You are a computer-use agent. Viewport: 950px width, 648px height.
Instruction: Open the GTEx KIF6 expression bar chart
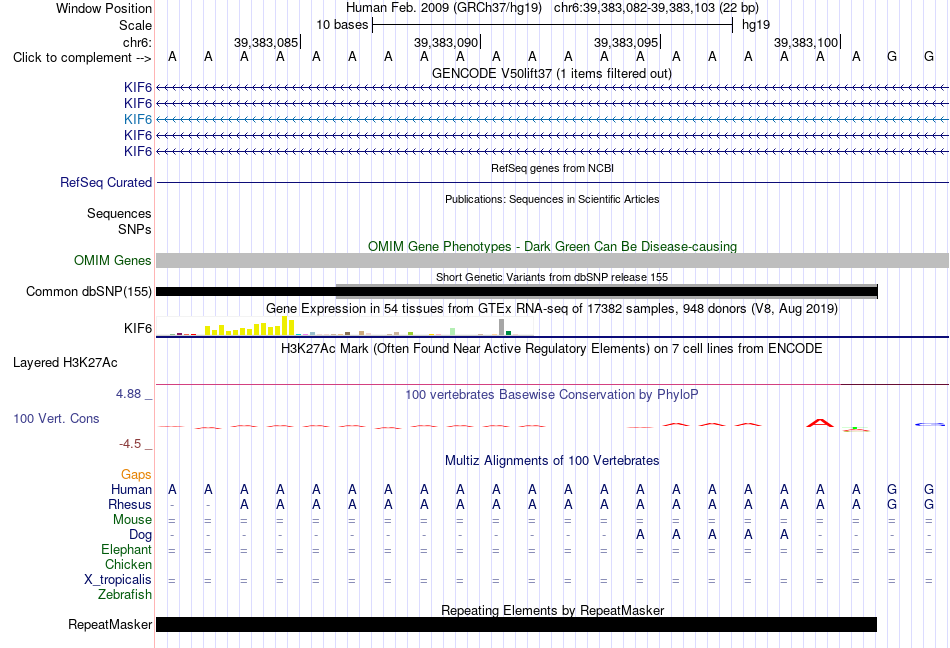pos(344,326)
